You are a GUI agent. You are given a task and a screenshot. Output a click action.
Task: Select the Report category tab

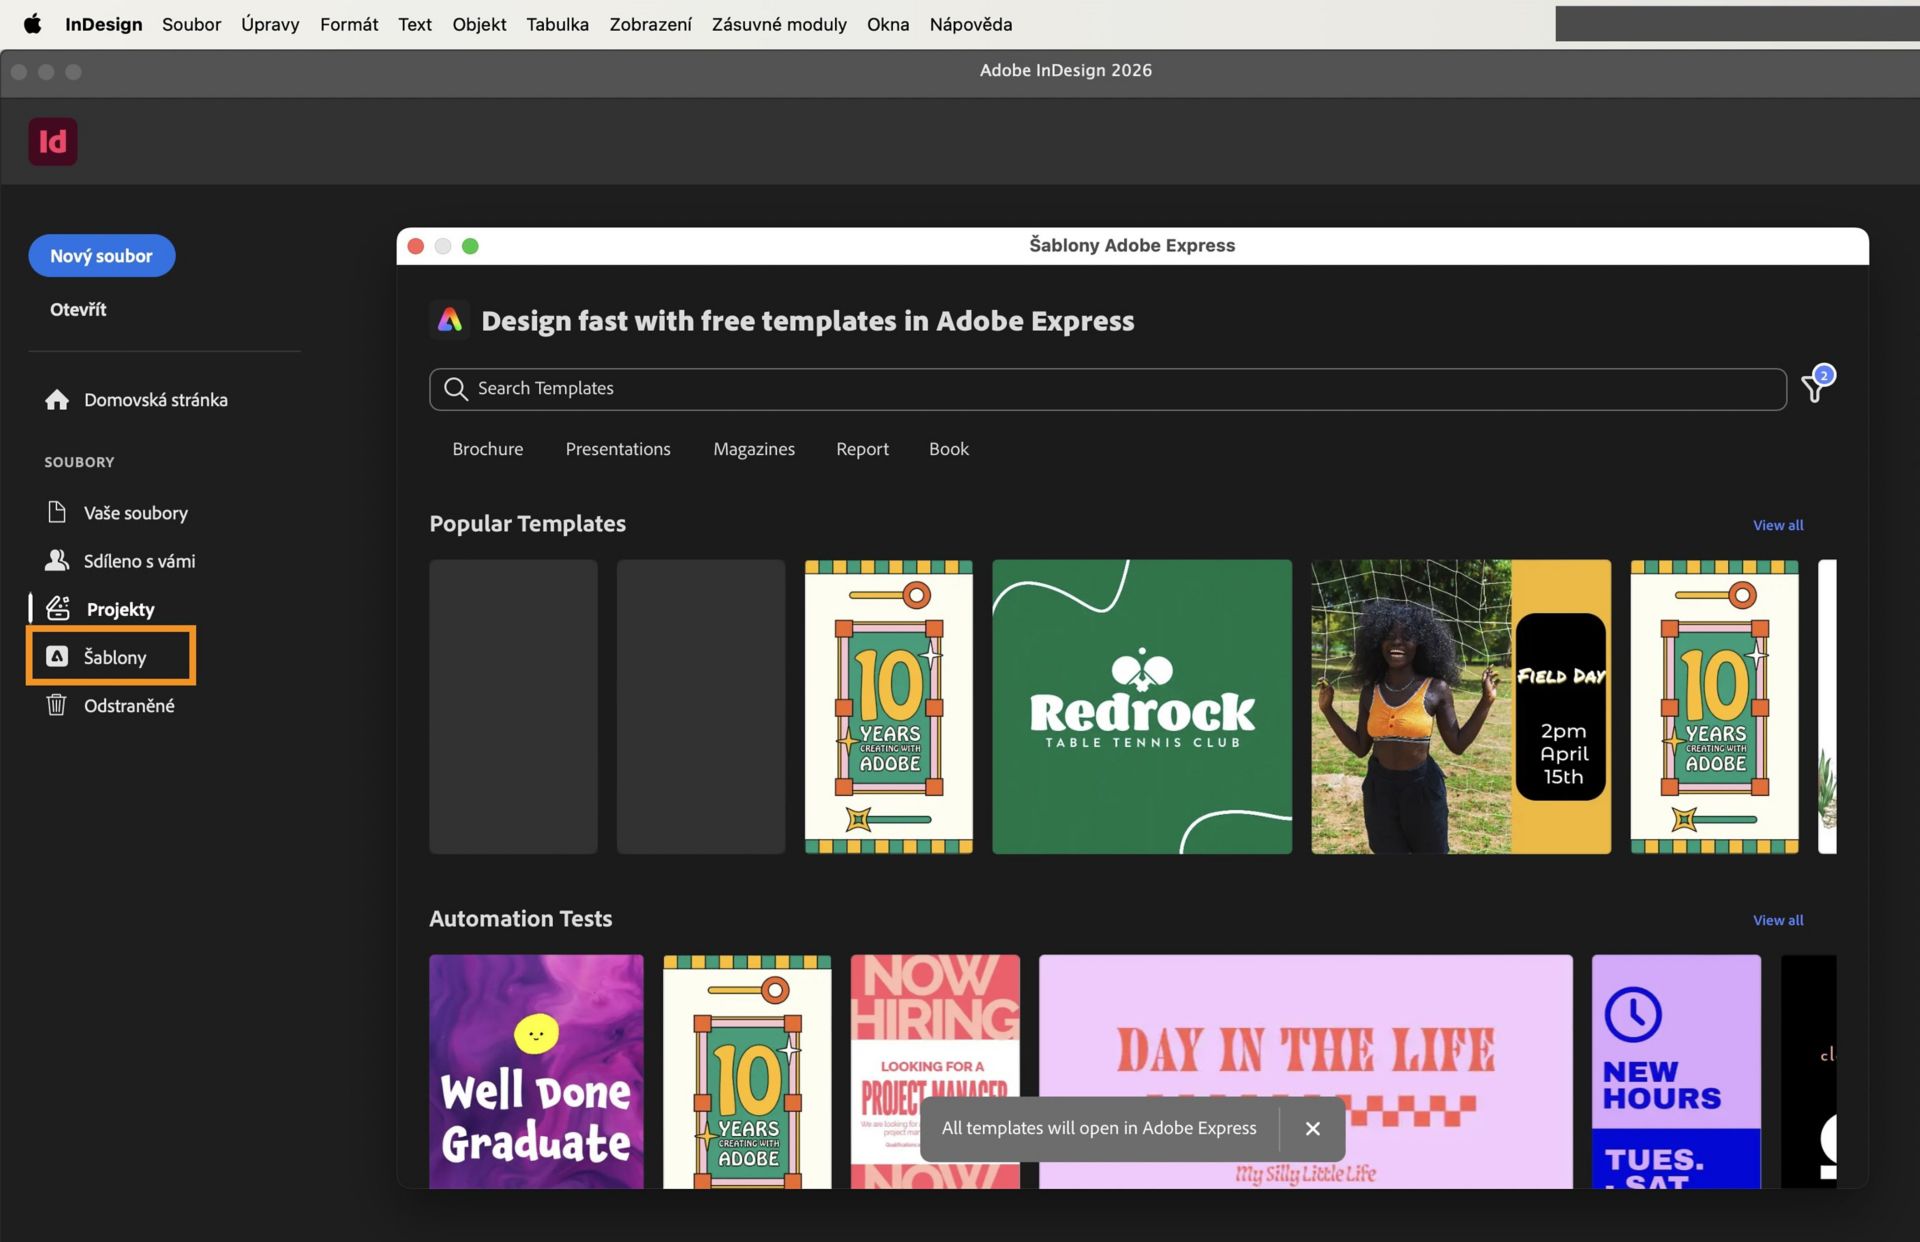pyautogui.click(x=862, y=449)
